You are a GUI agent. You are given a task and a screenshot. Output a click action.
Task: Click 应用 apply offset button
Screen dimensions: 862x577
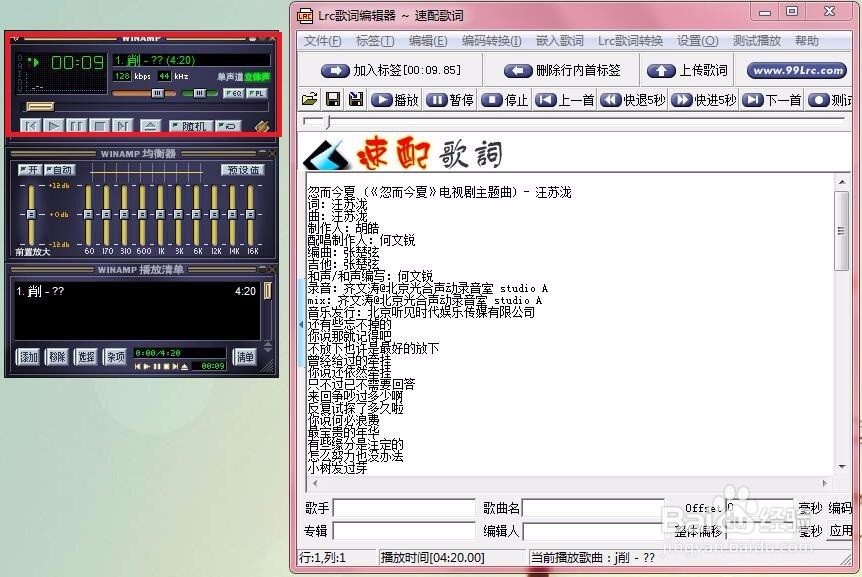click(x=840, y=530)
